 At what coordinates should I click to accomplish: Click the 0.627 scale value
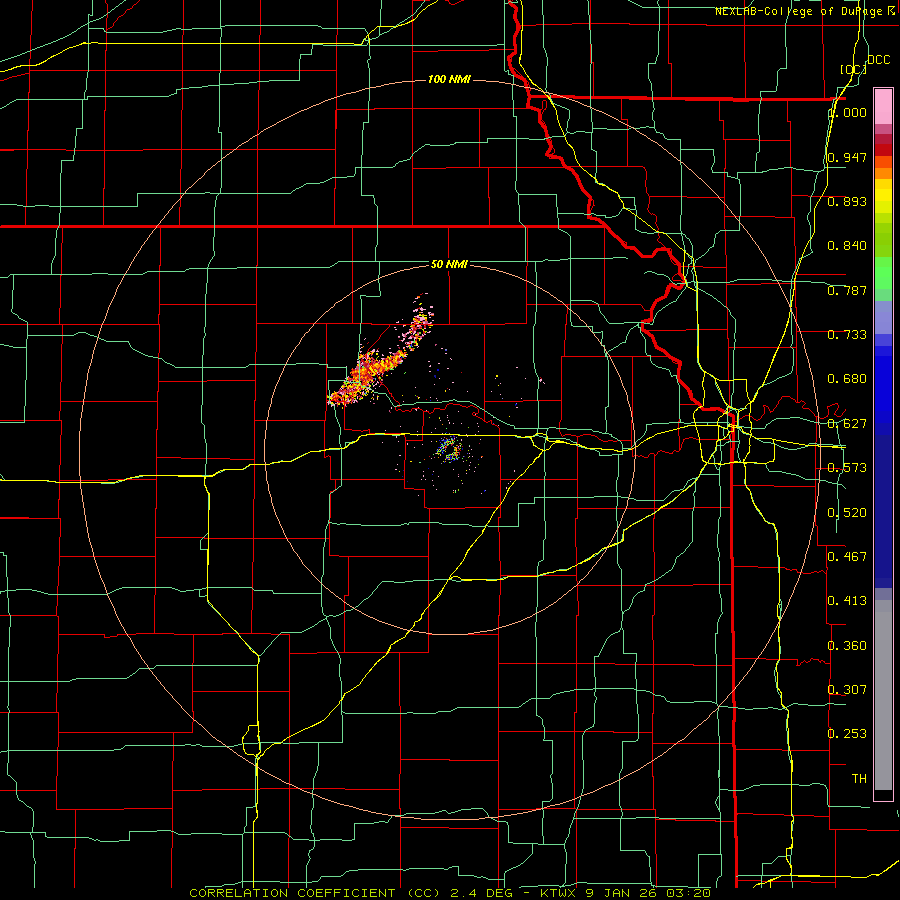pyautogui.click(x=847, y=424)
